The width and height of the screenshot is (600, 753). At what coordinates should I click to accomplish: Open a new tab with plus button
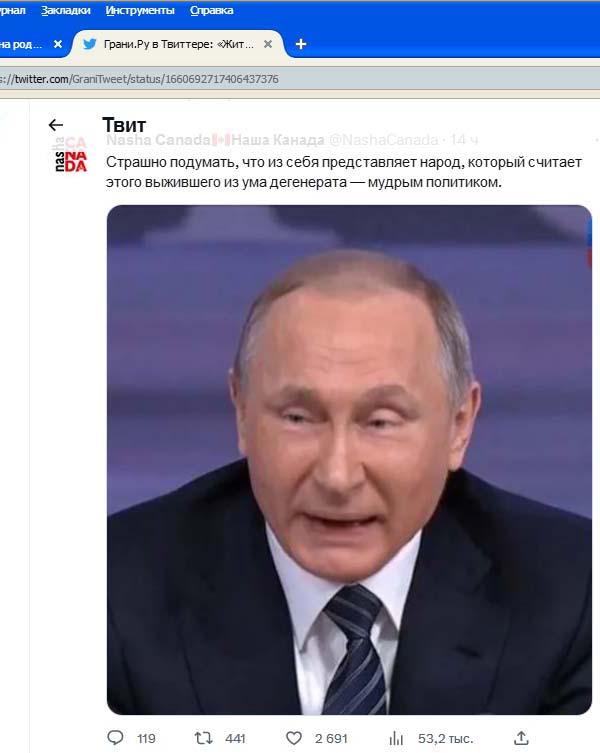pyautogui.click(x=301, y=44)
